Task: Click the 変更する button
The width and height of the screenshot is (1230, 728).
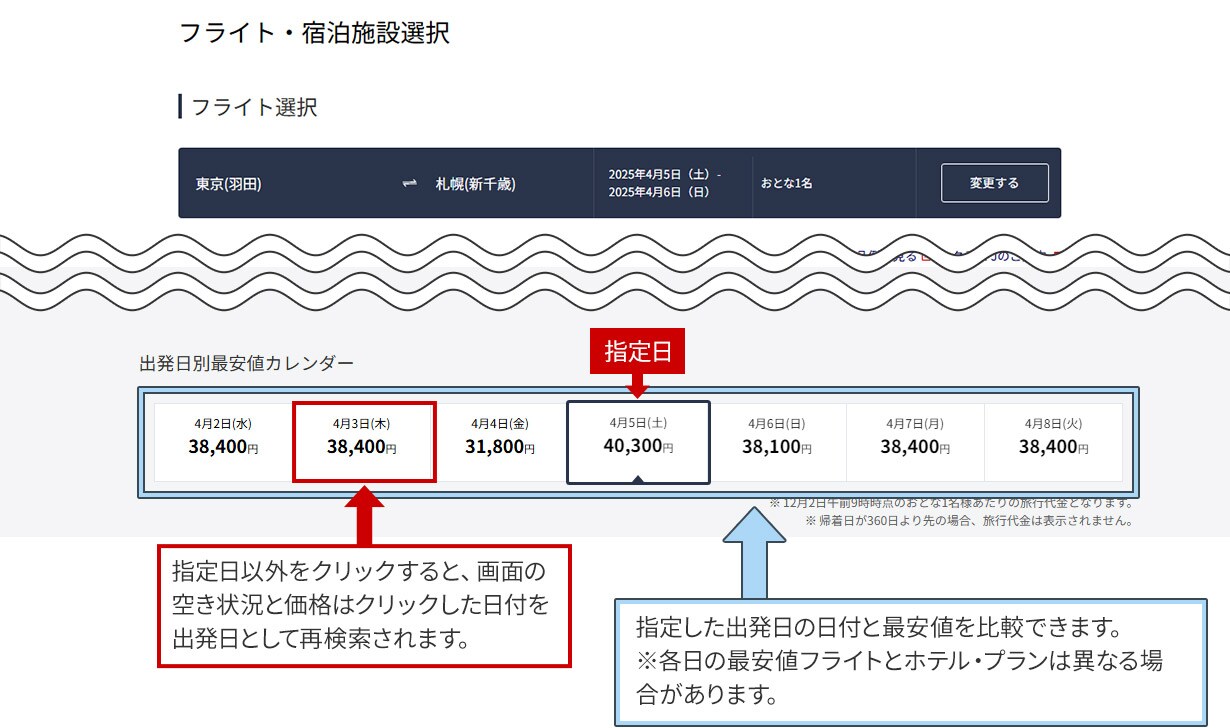Action: click(994, 183)
